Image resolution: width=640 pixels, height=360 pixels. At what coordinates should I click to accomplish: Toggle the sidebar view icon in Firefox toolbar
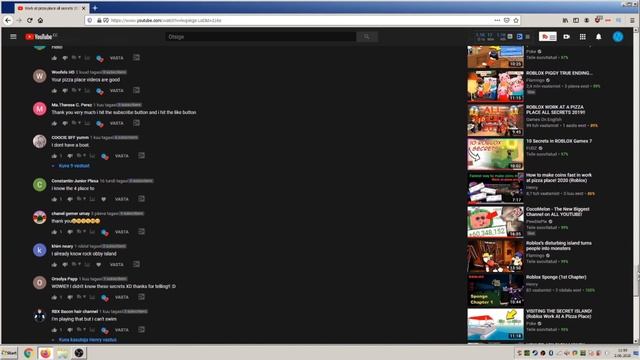point(576,20)
